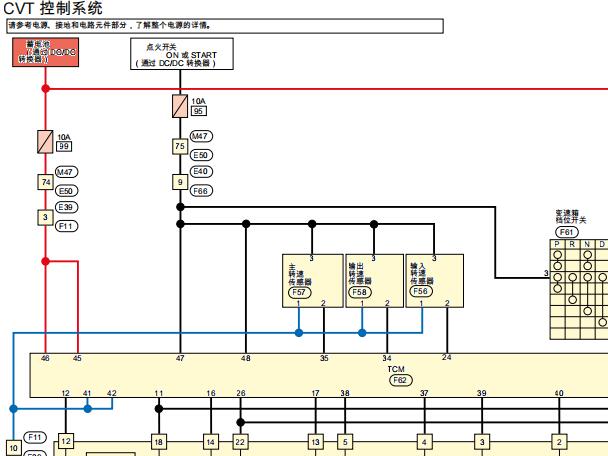The image size is (608, 456).
Task: Click the fuse number box "95"
Action: pos(199,111)
